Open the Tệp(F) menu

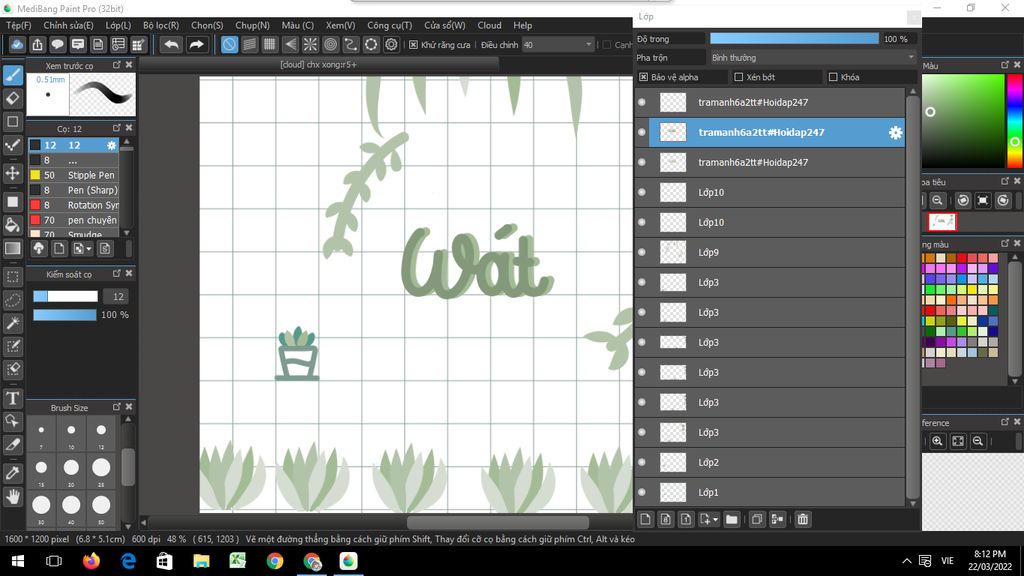tap(18, 25)
